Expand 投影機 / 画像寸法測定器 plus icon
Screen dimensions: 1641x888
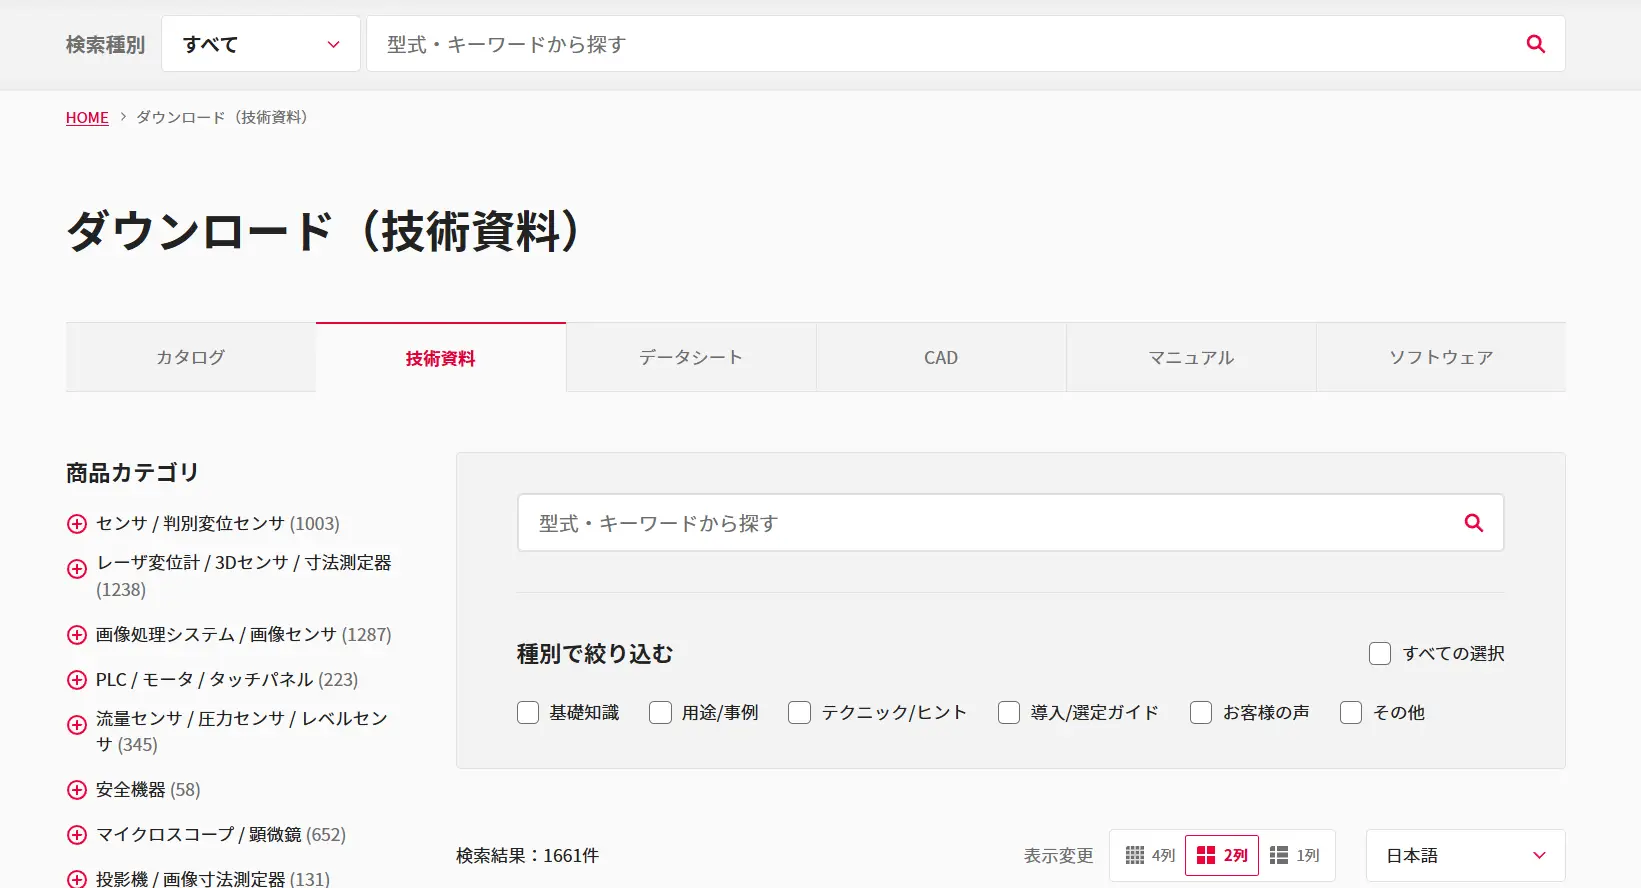77,879
